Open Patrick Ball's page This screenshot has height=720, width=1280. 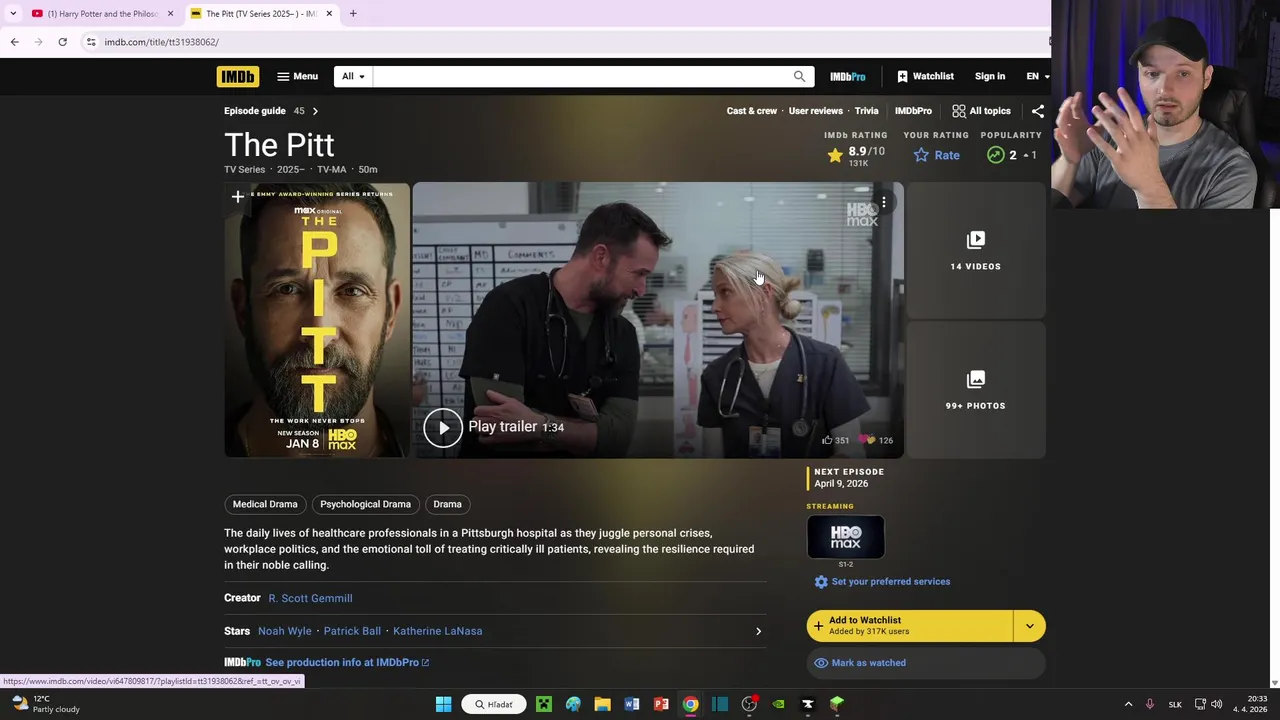[352, 631]
